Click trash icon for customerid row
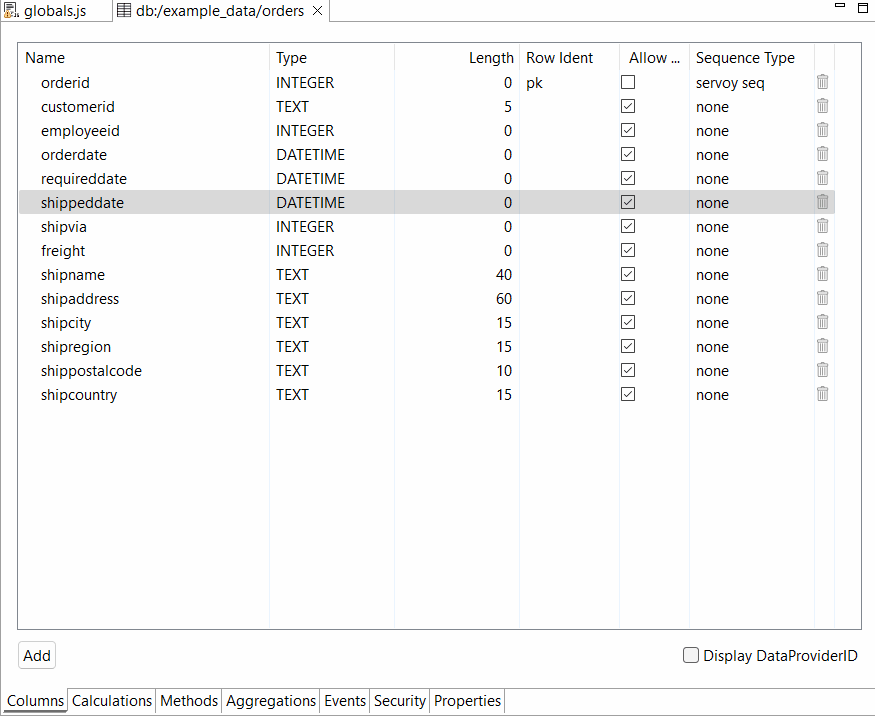Screen dimensions: 875x716 coord(822,106)
